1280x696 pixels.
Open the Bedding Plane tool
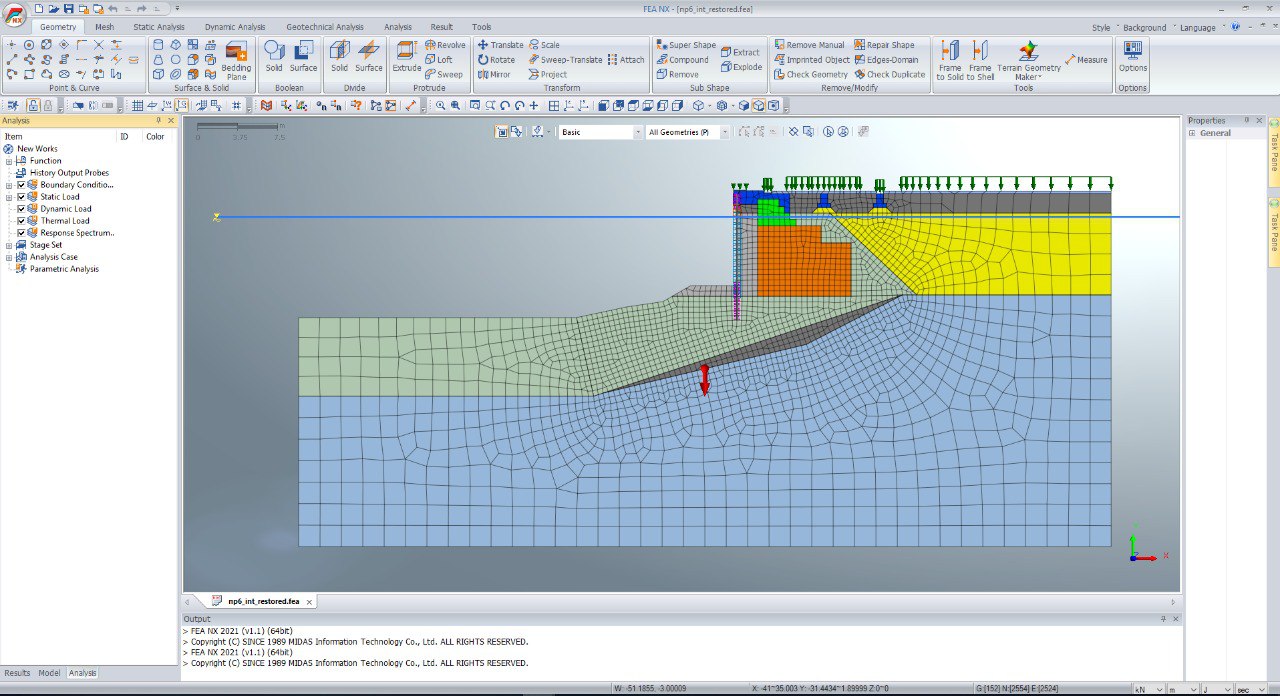[236, 60]
